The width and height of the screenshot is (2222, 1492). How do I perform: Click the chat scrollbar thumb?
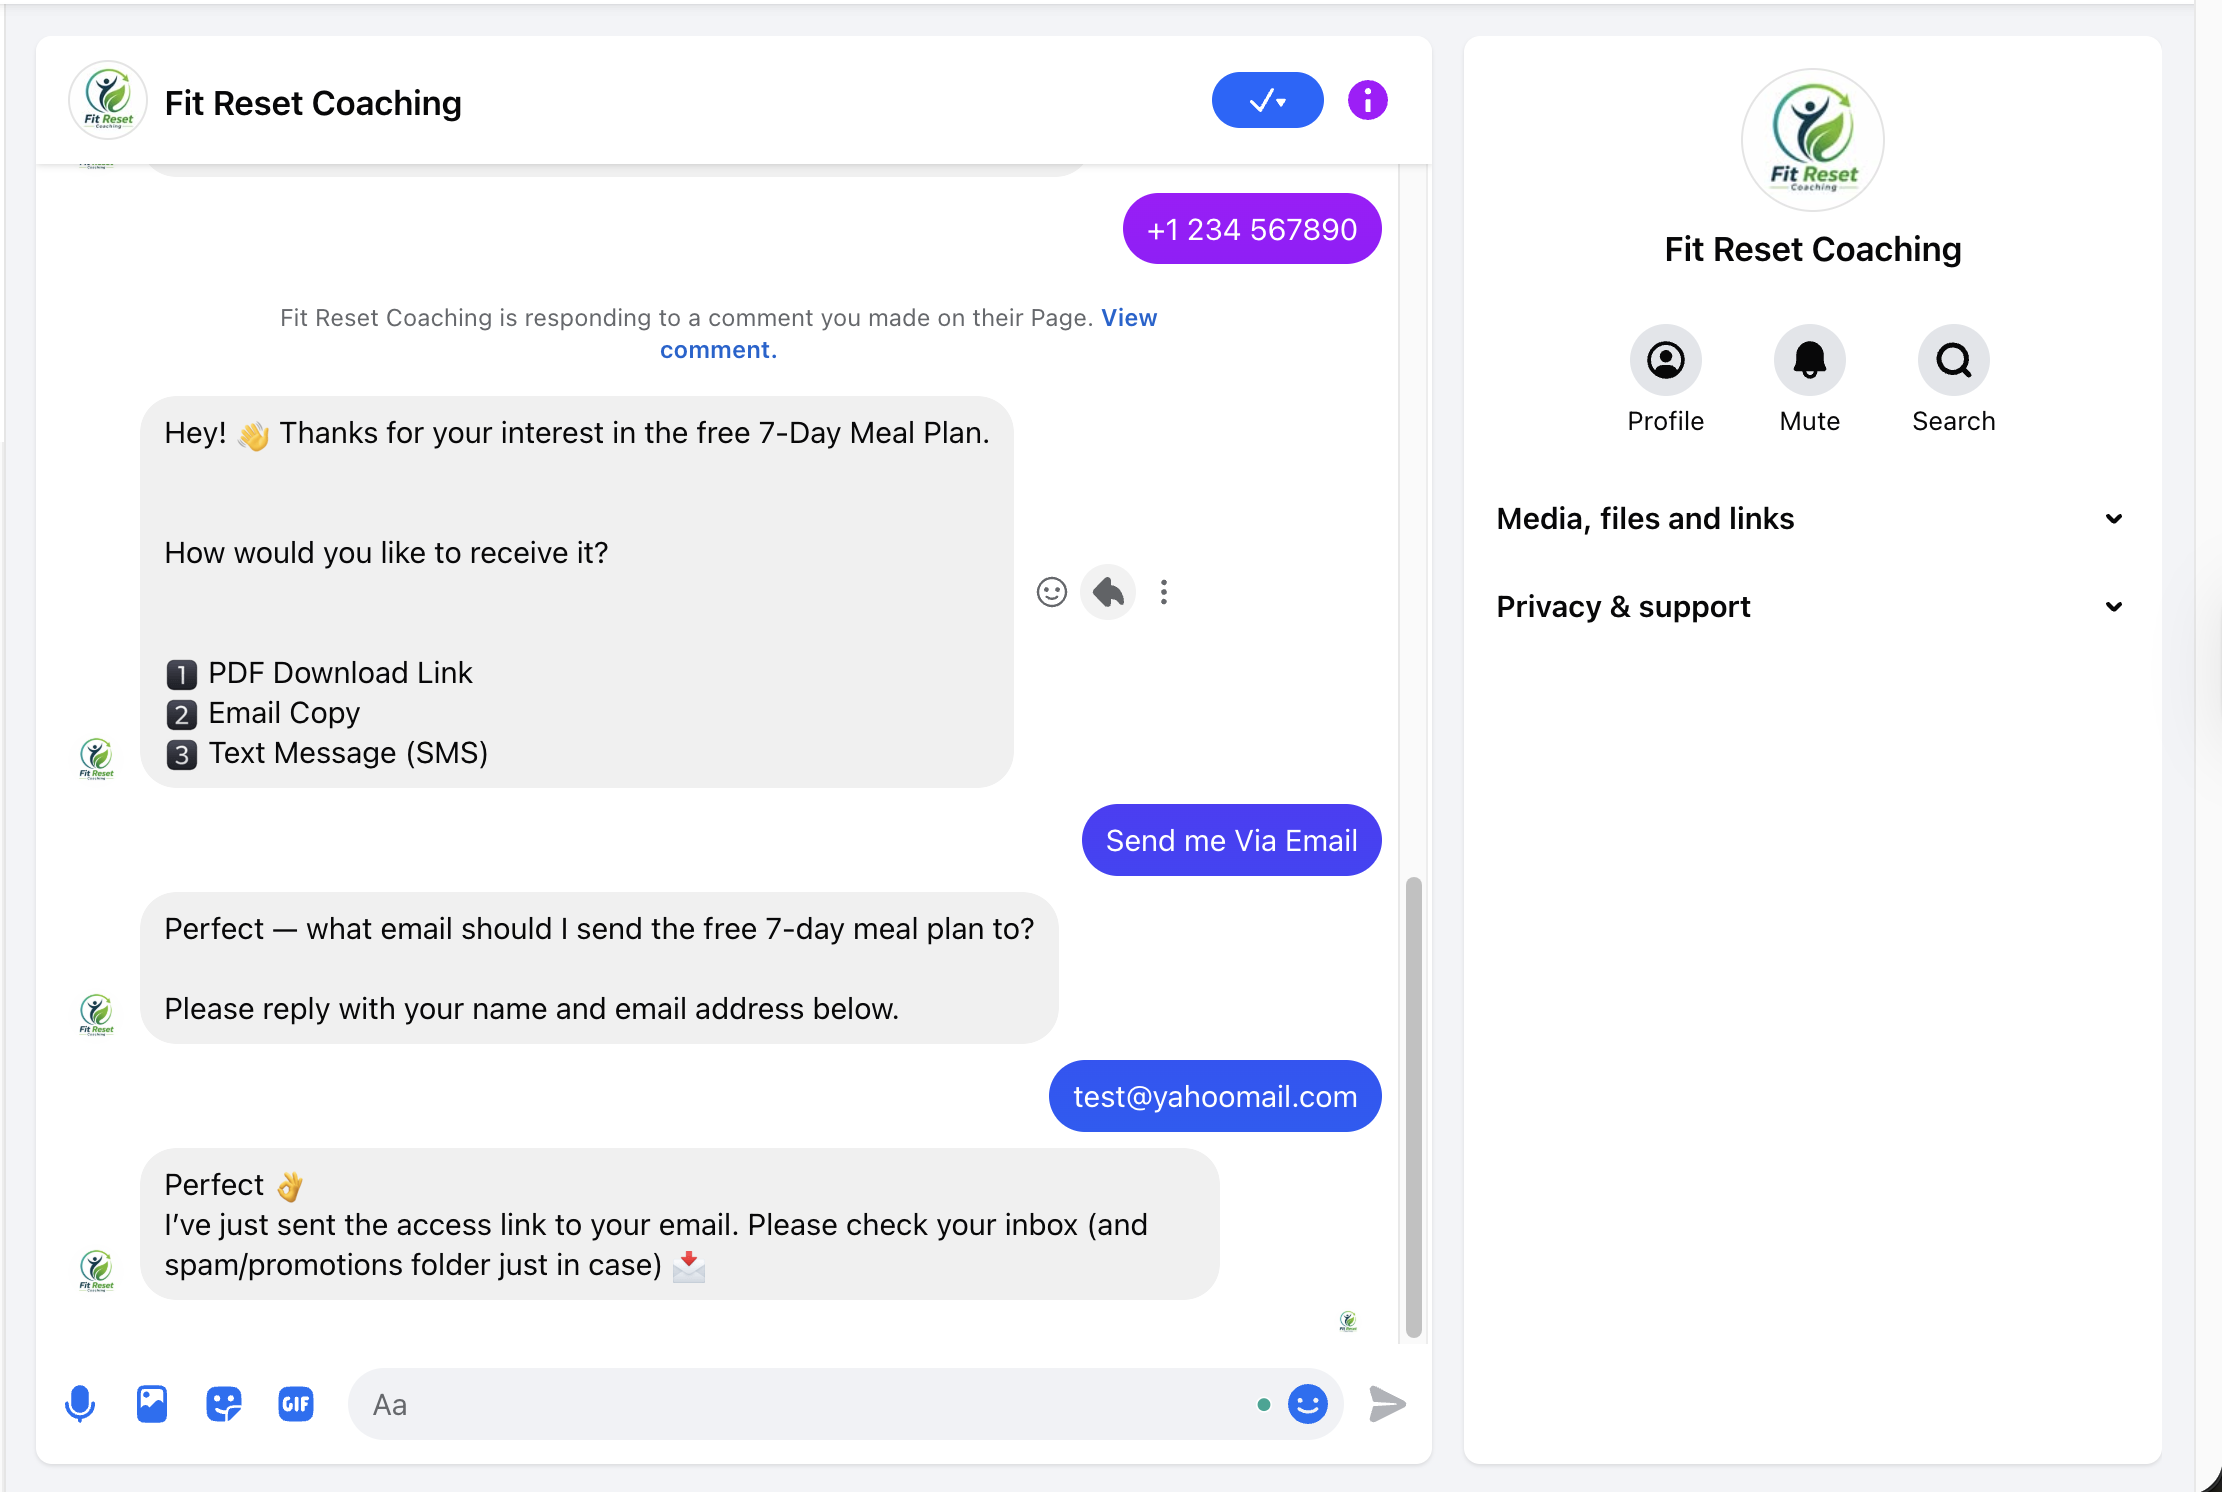coord(1413,1108)
